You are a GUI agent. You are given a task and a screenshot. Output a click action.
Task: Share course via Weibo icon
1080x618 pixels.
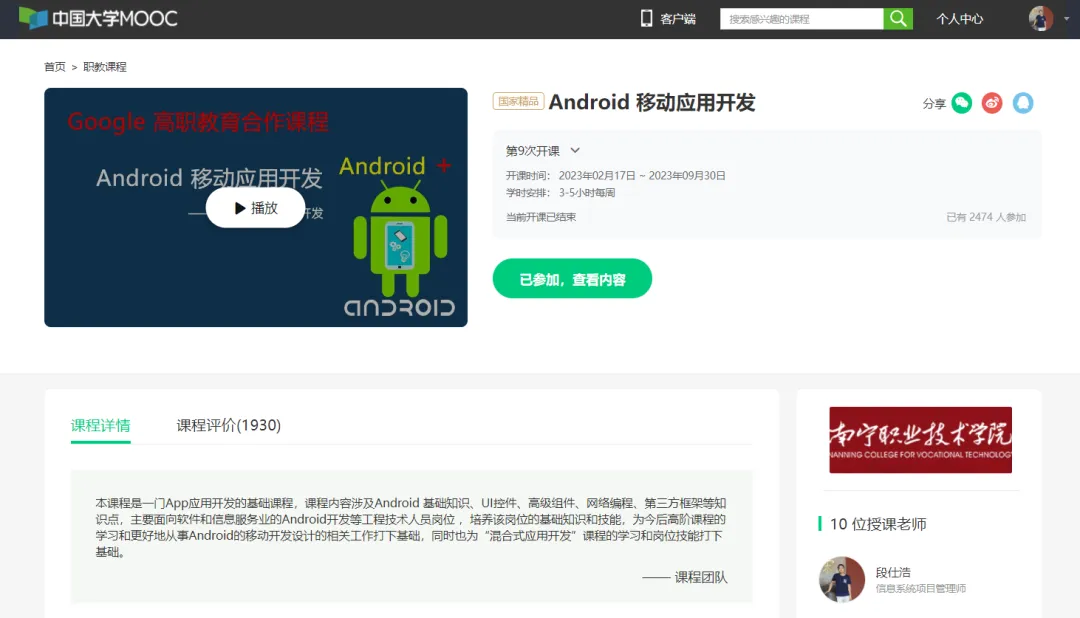tap(992, 103)
